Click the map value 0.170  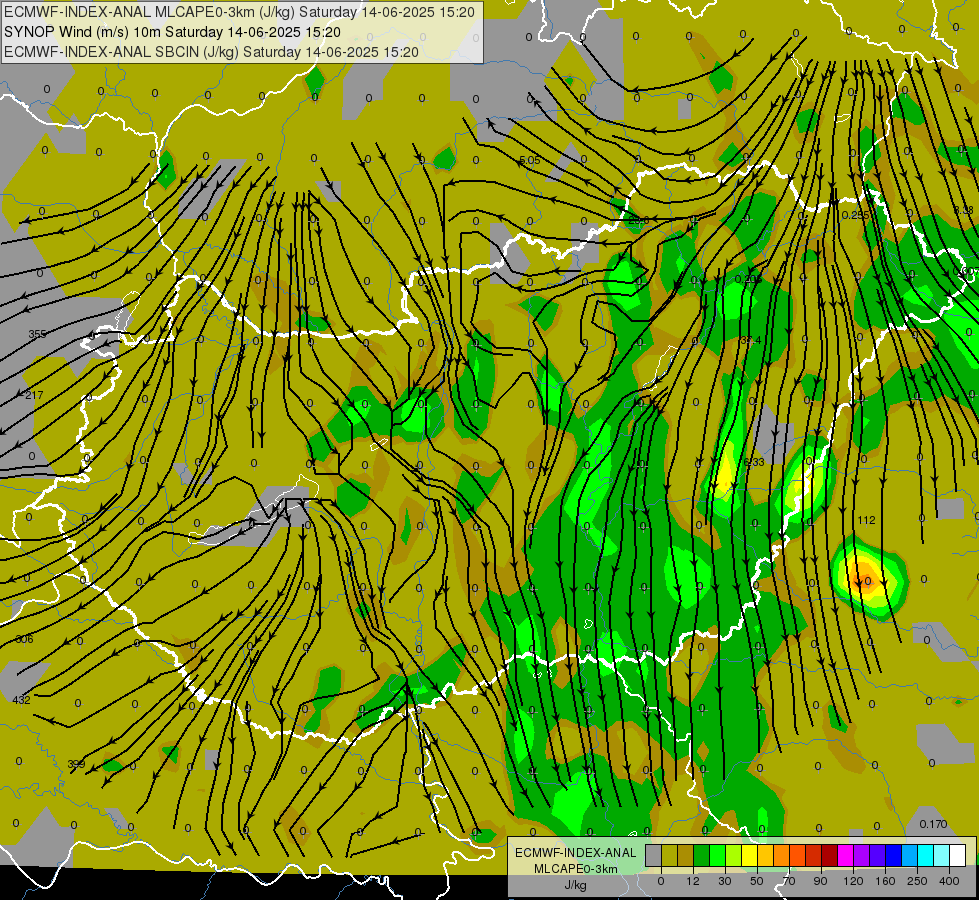[x=933, y=824]
